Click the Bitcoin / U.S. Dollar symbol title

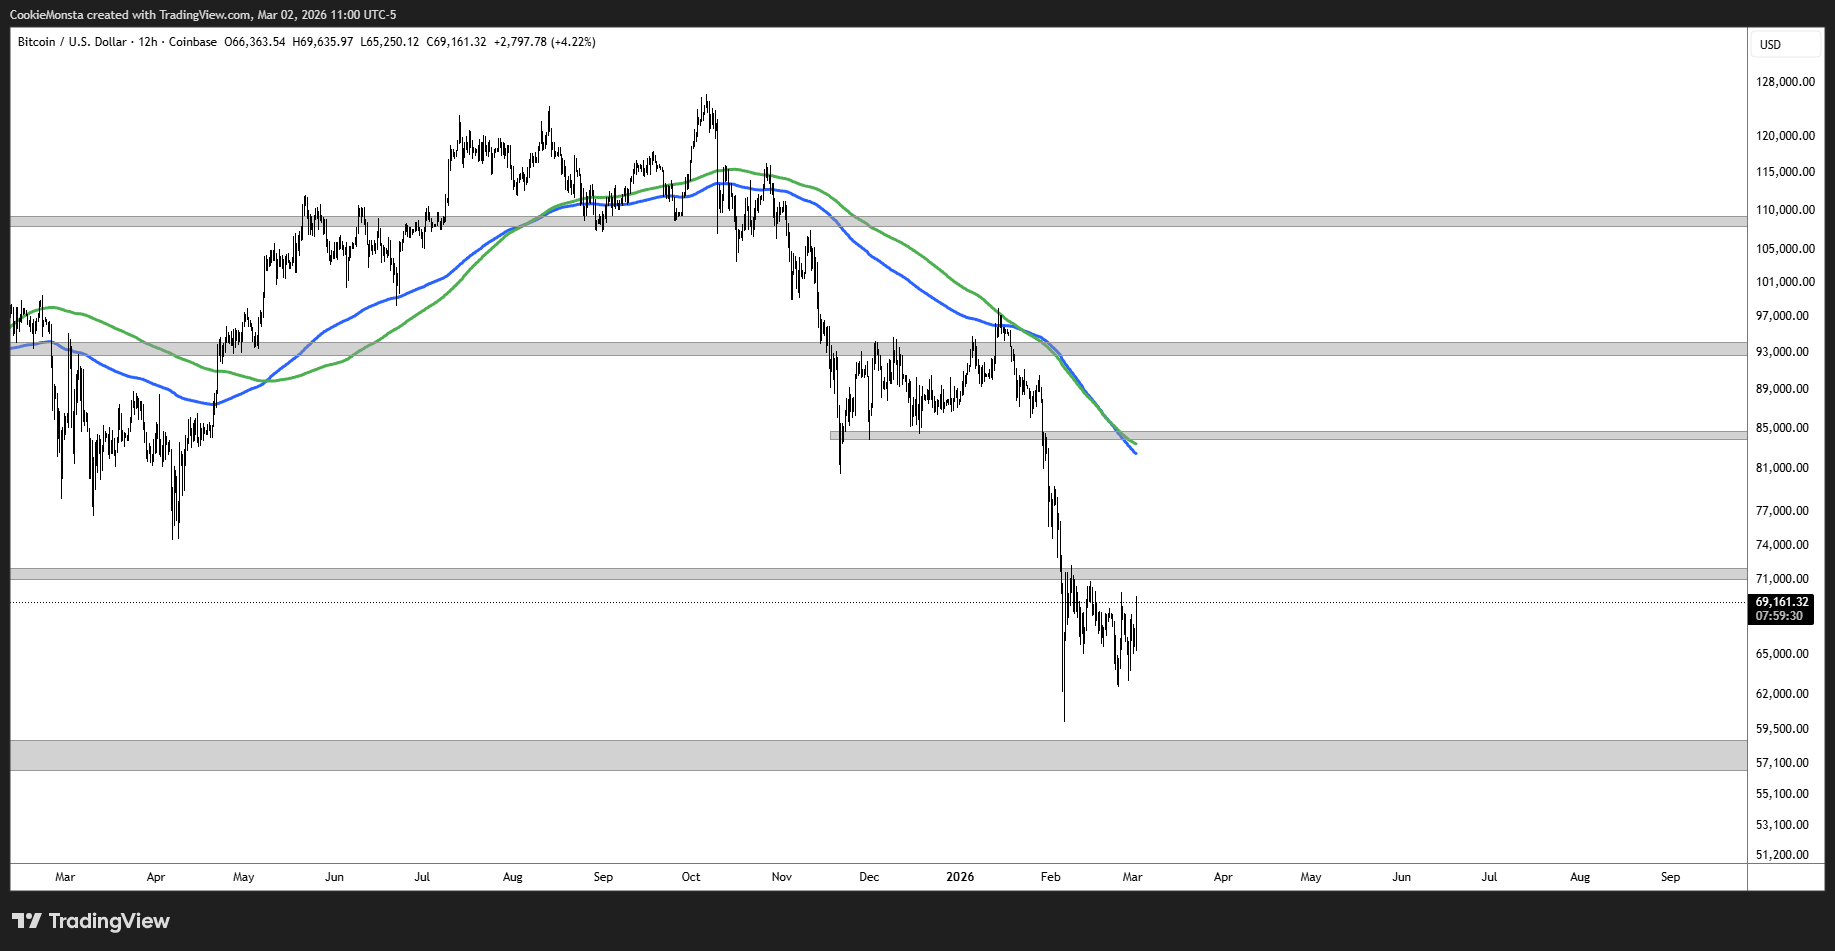[72, 42]
